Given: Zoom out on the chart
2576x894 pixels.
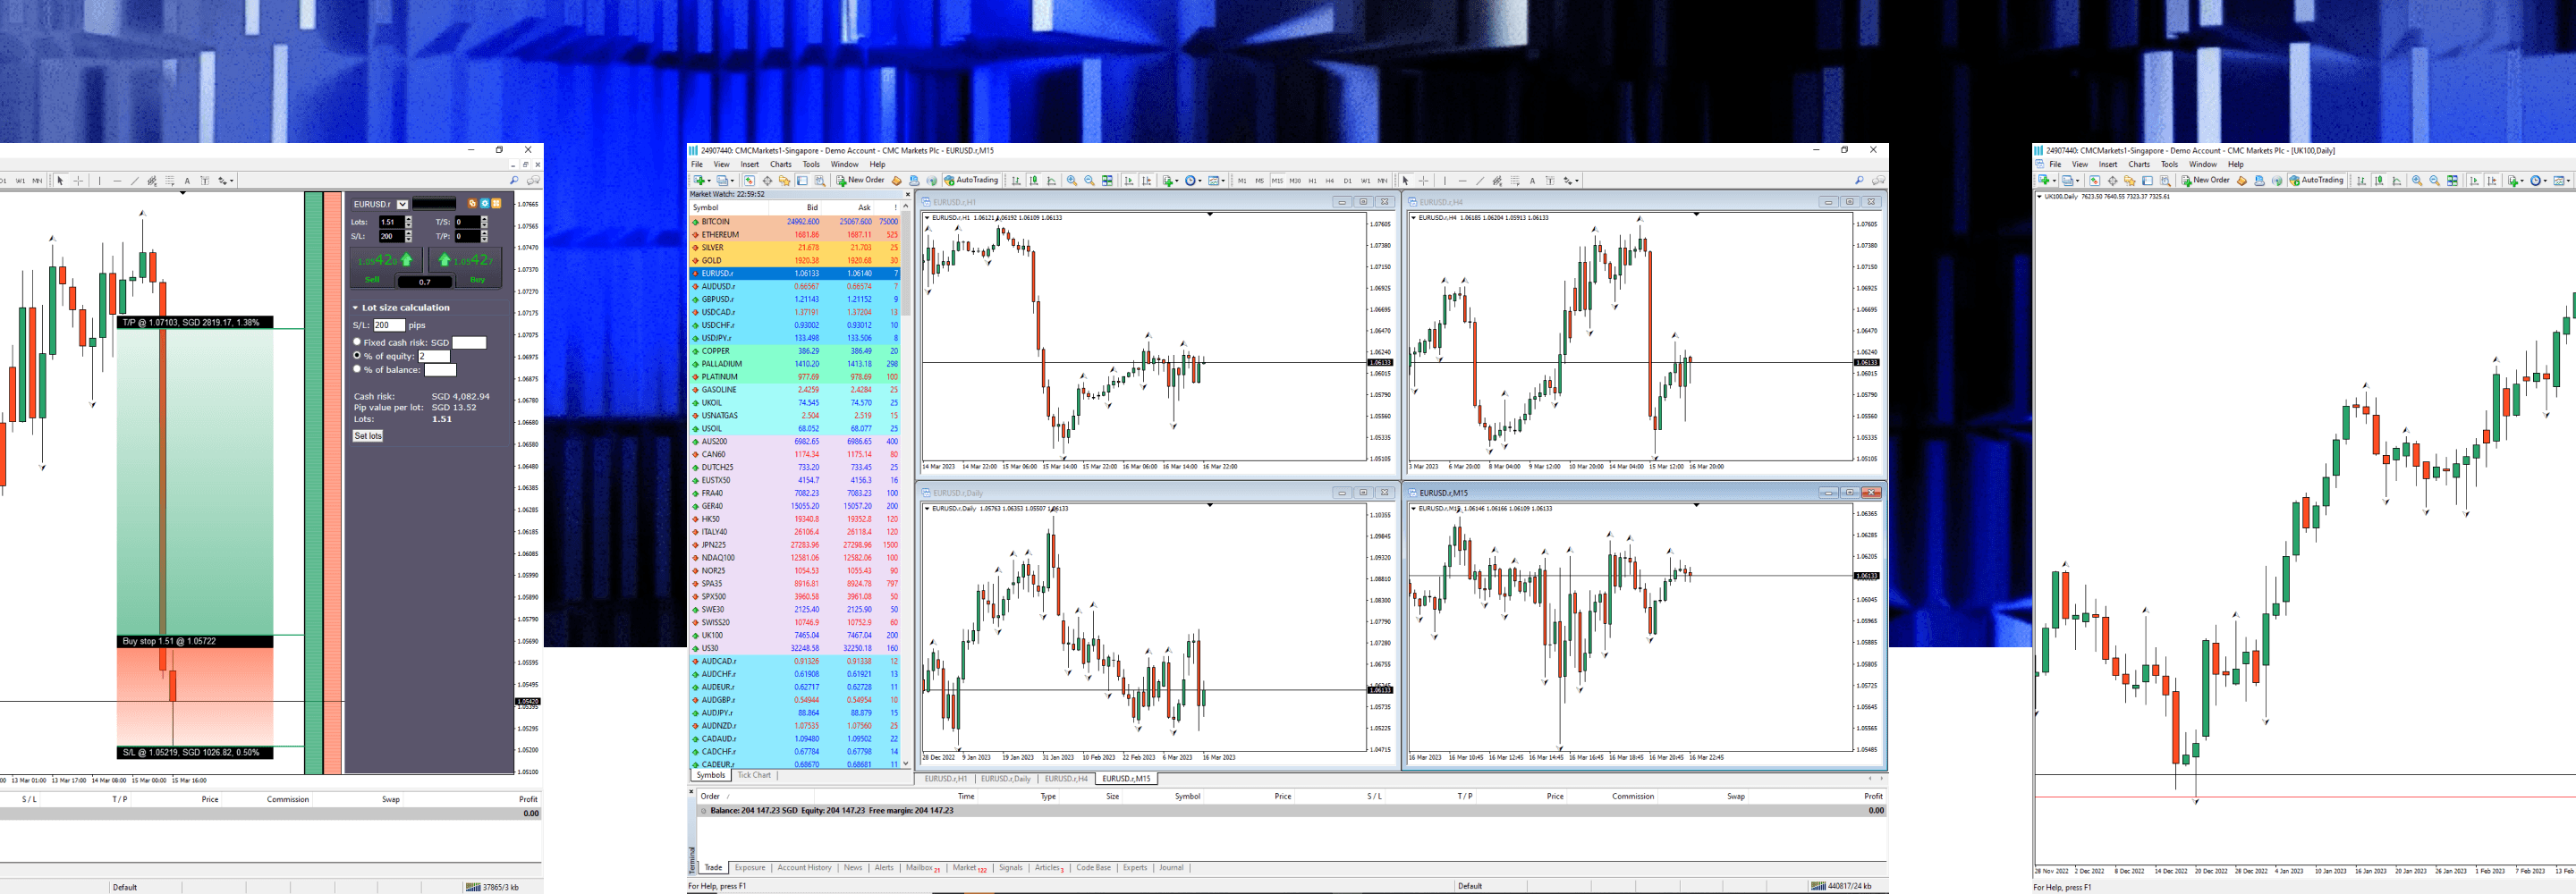Looking at the screenshot, I should (x=1089, y=181).
